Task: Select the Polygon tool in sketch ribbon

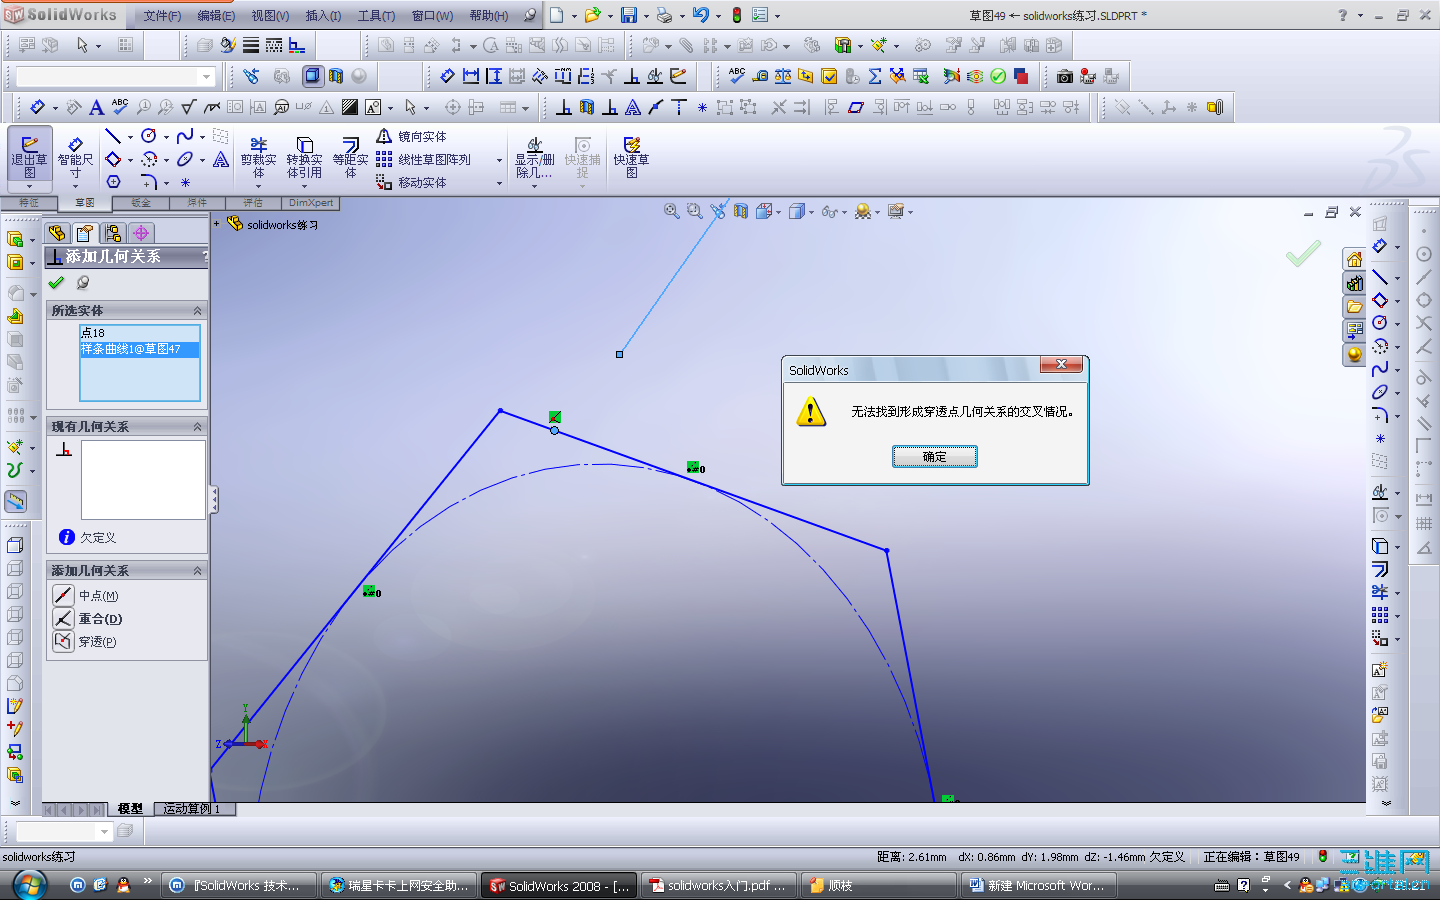Action: coord(113,182)
